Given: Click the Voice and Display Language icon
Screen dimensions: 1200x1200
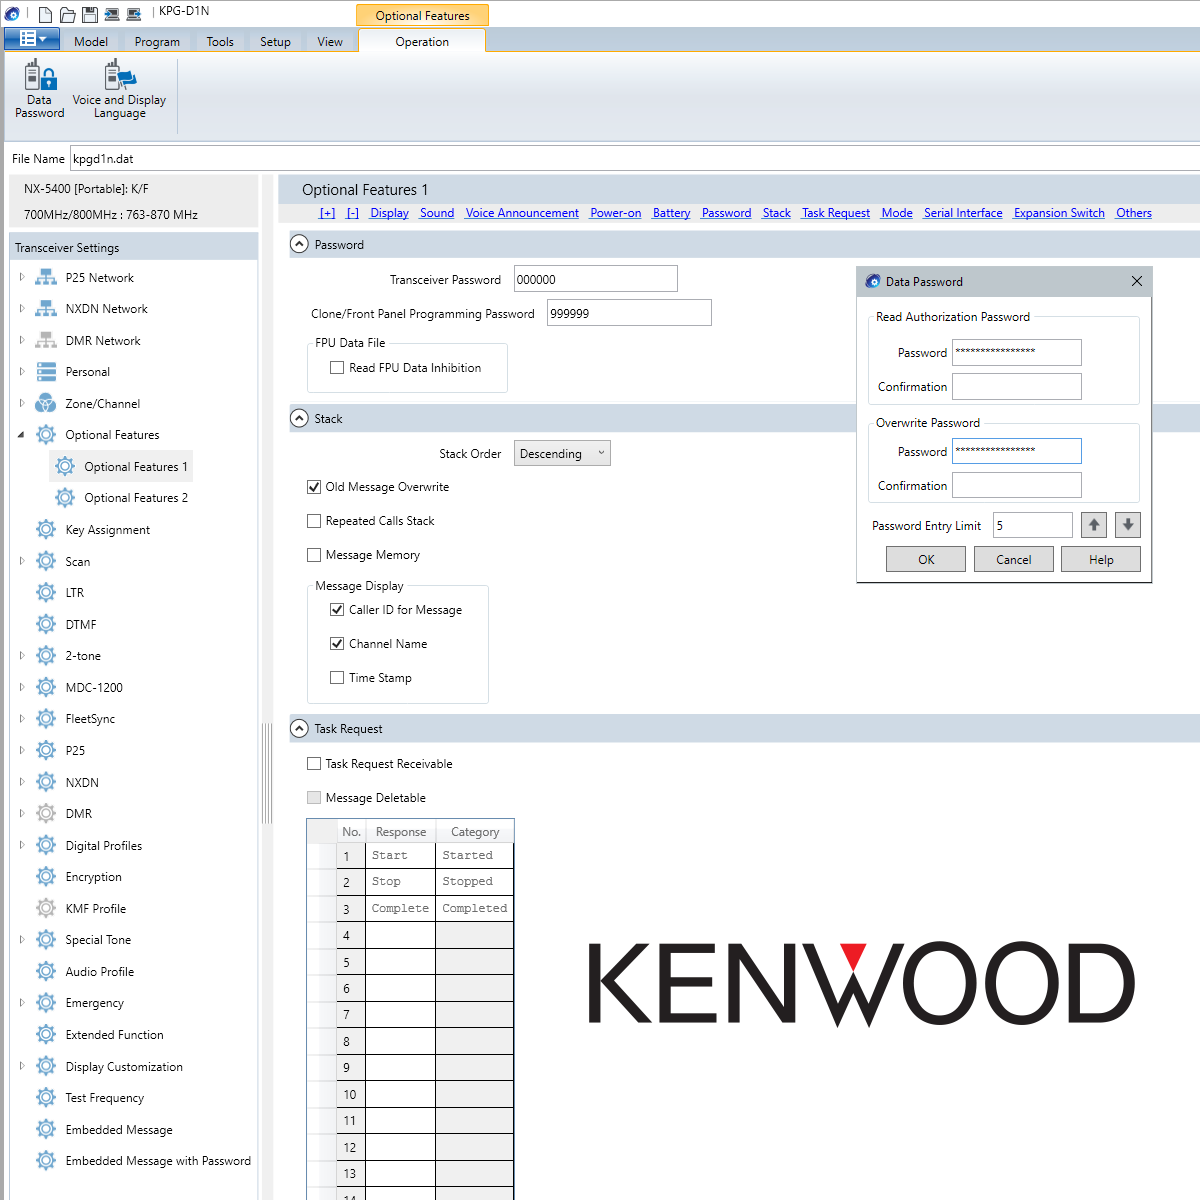Looking at the screenshot, I should [119, 90].
